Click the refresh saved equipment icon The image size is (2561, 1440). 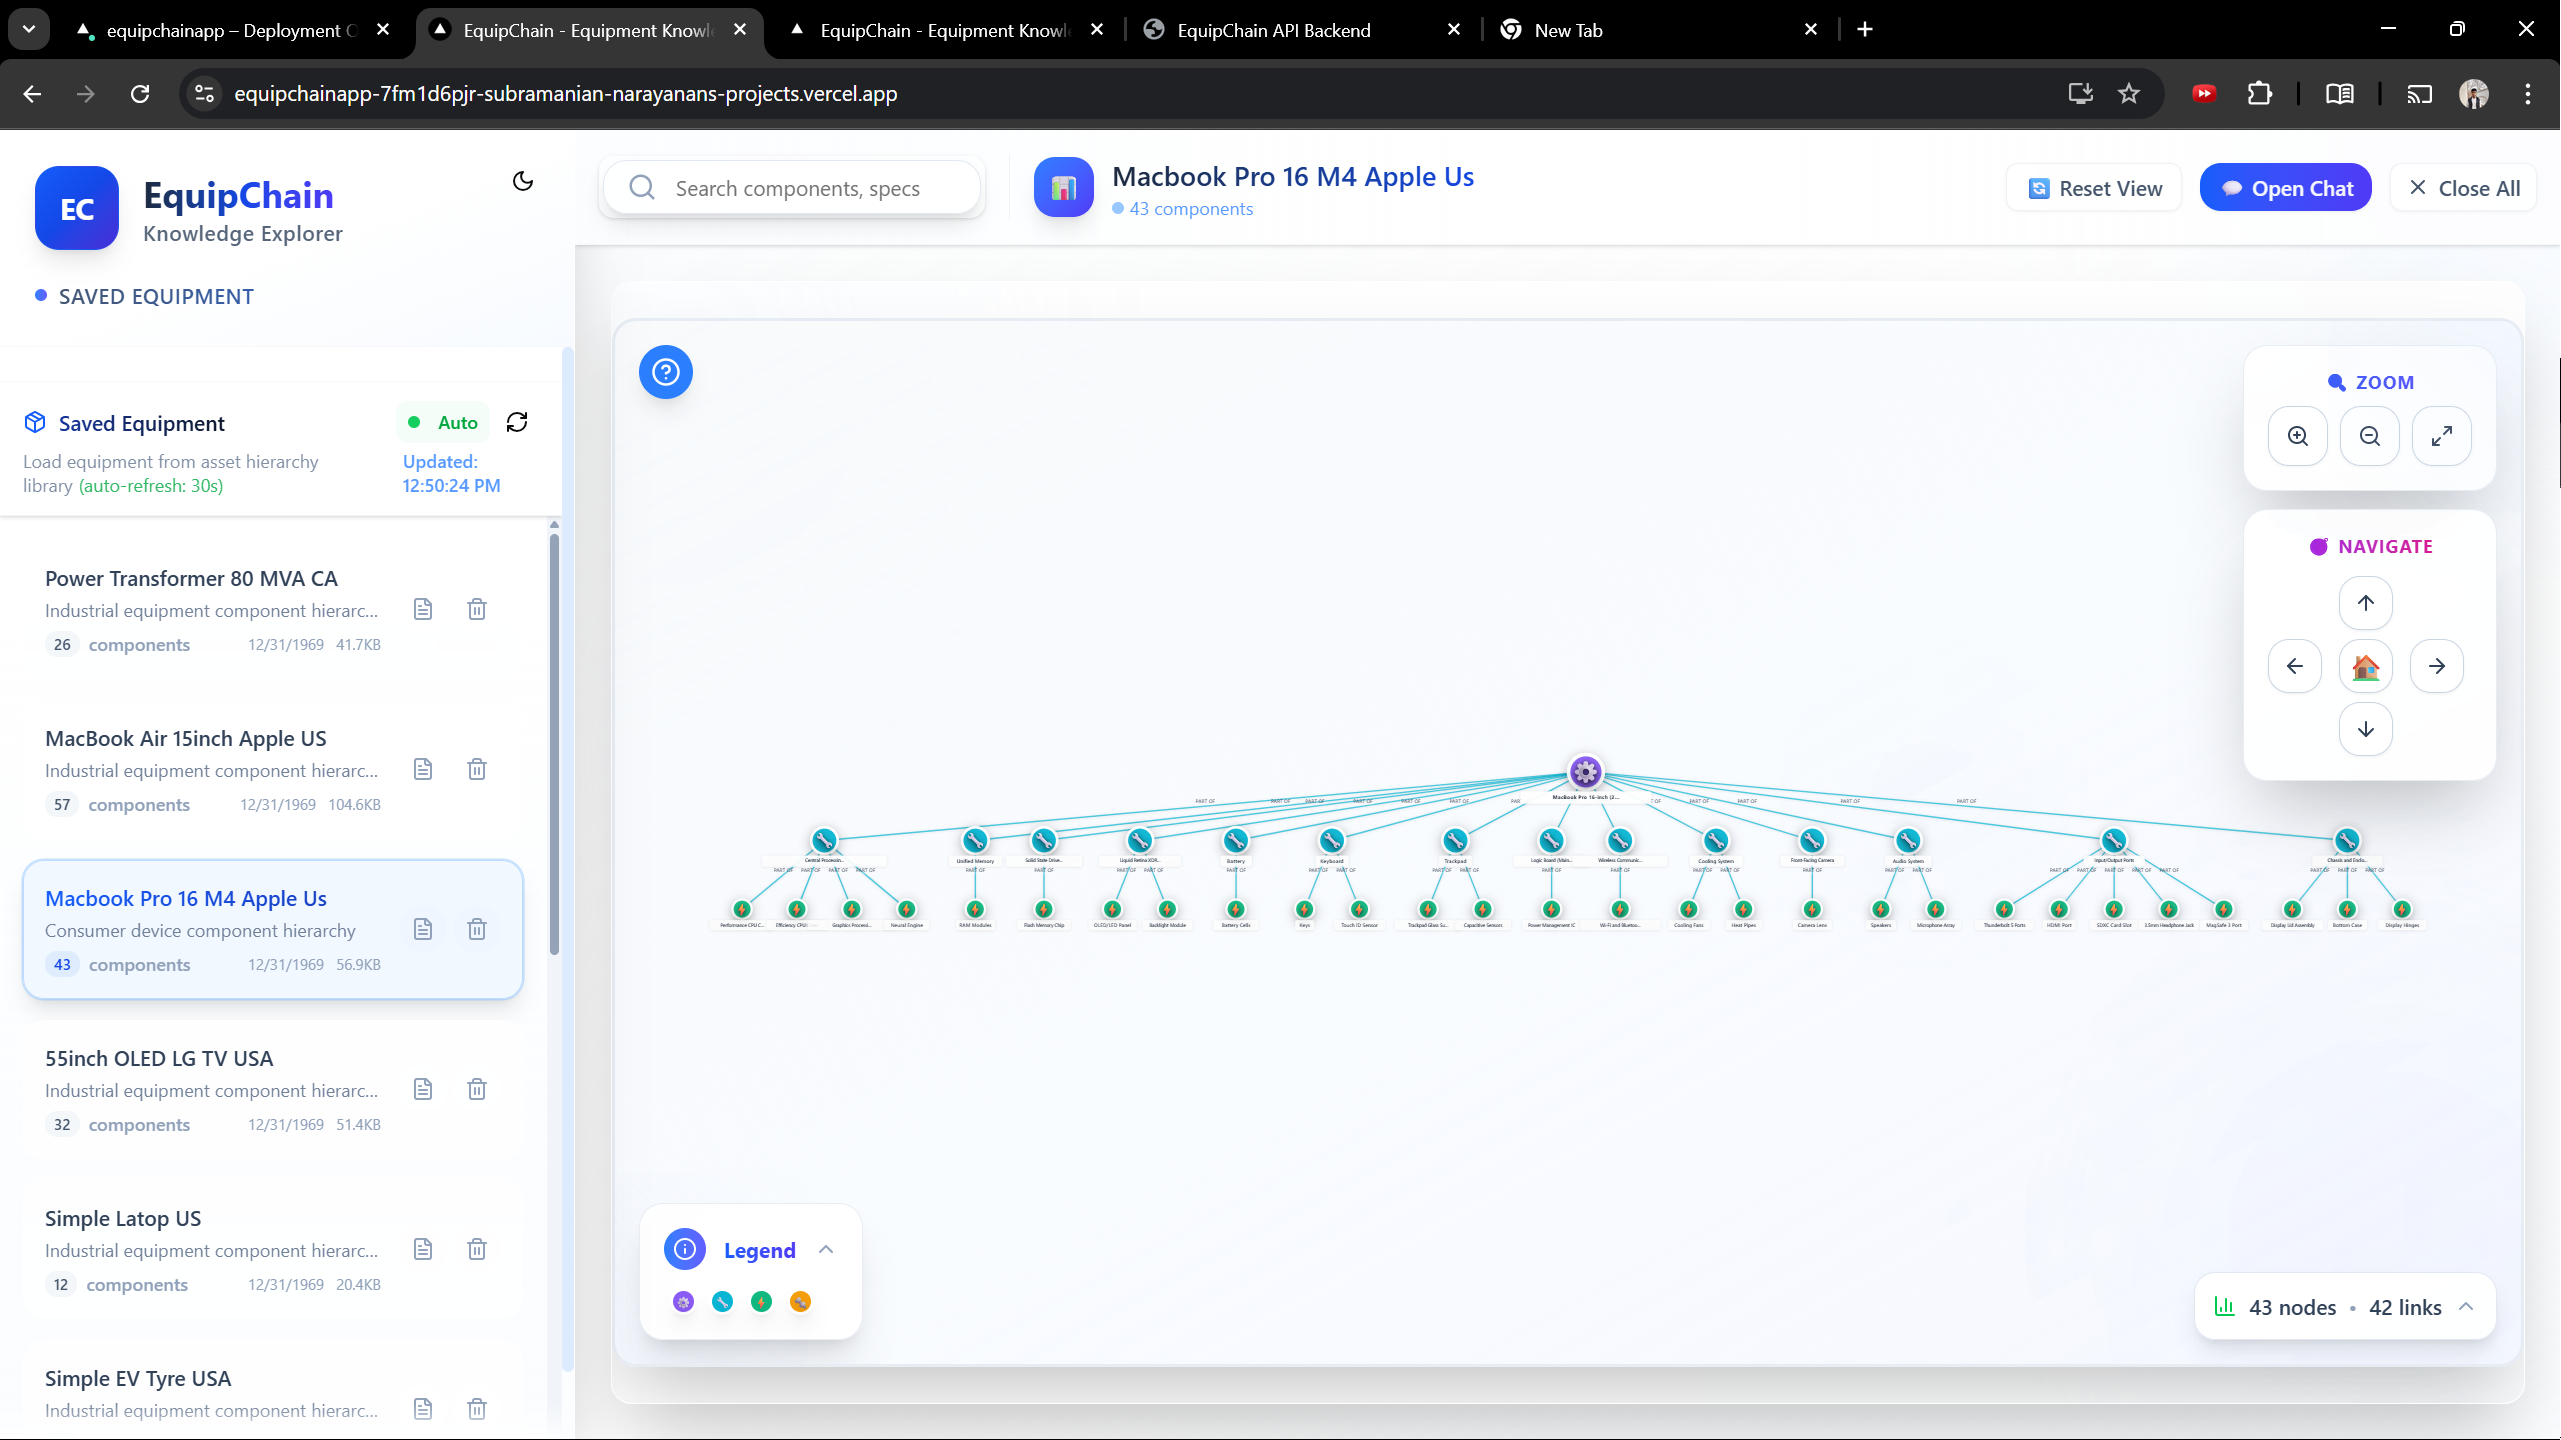tap(517, 422)
